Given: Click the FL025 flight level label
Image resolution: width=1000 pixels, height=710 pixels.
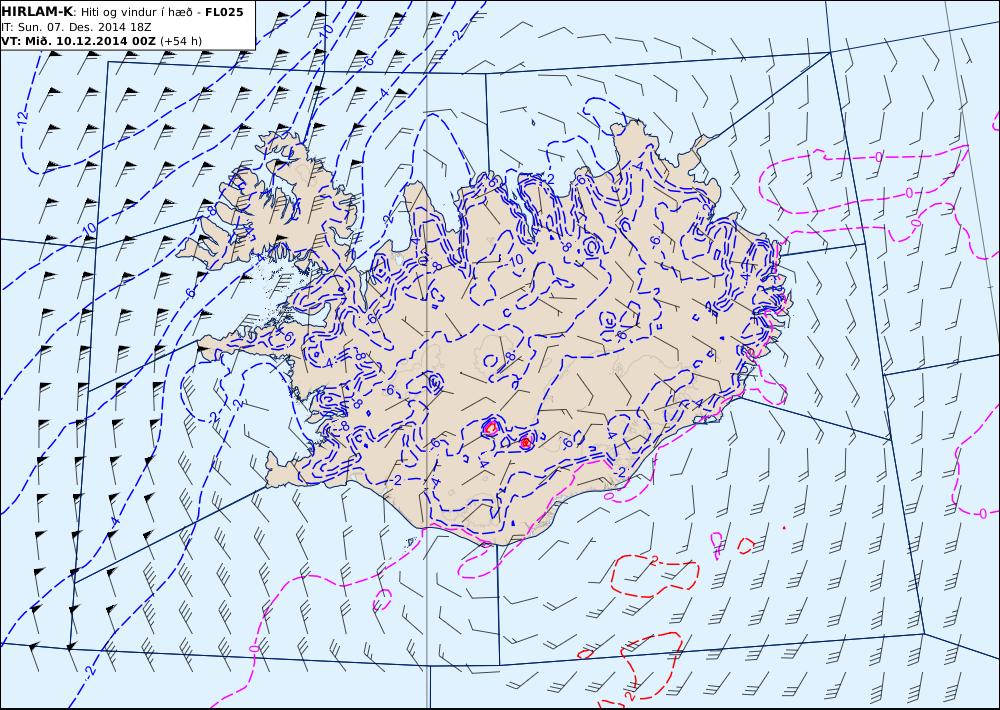Looking at the screenshot, I should tap(224, 12).
